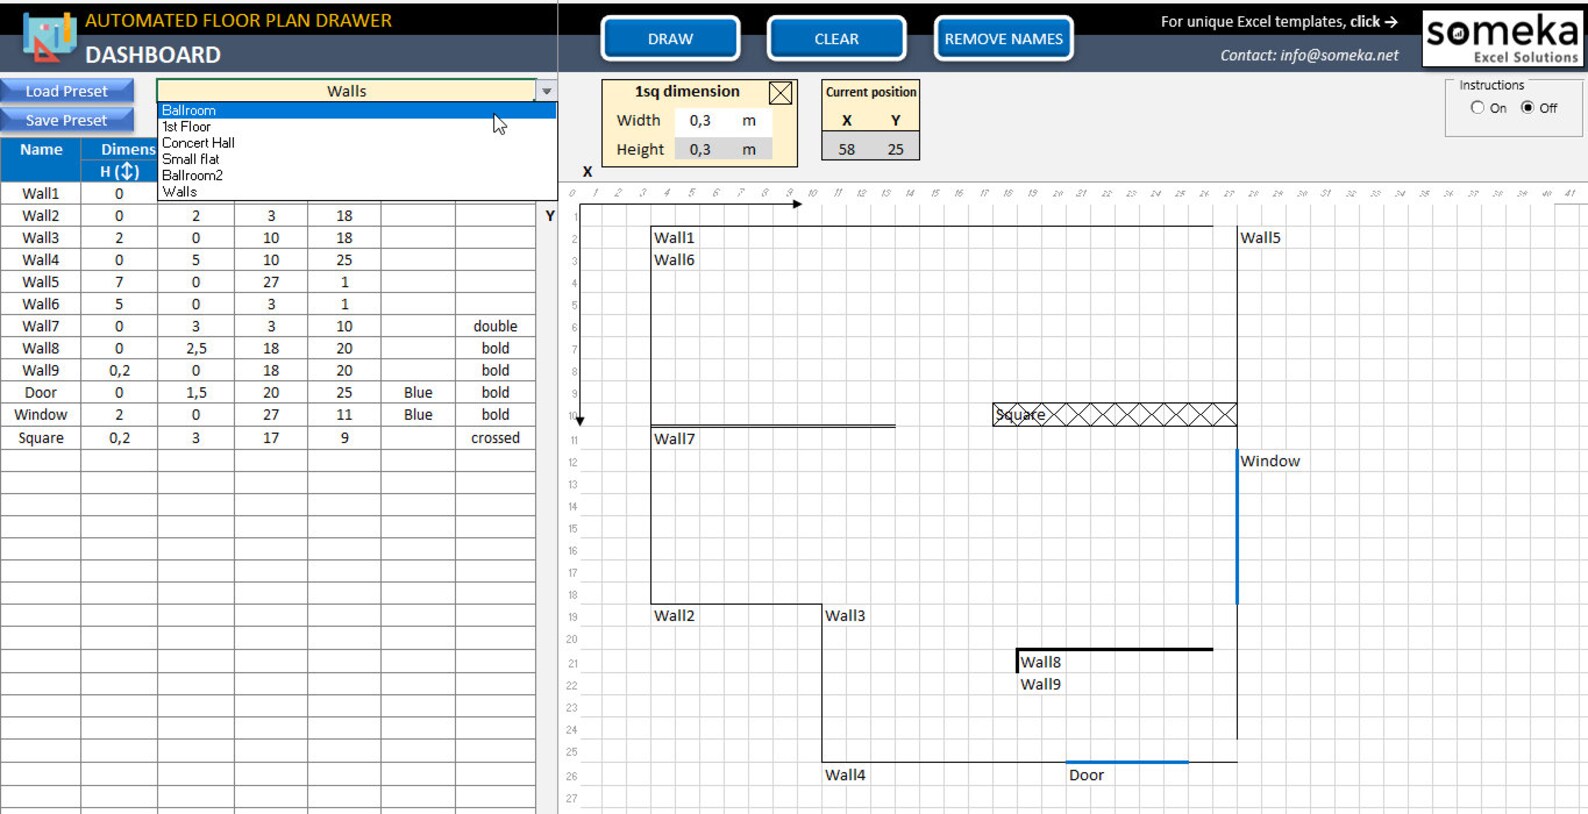
Task: Click the 1sq dimension heading
Action: [687, 91]
